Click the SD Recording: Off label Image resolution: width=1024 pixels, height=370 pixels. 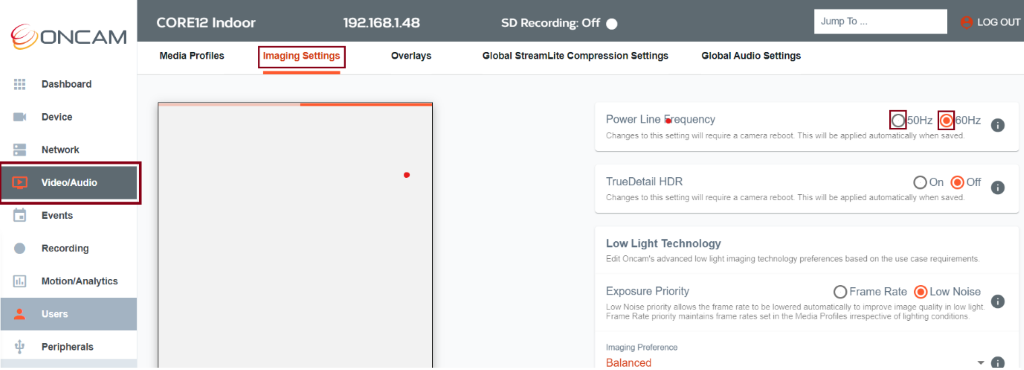pyautogui.click(x=551, y=23)
